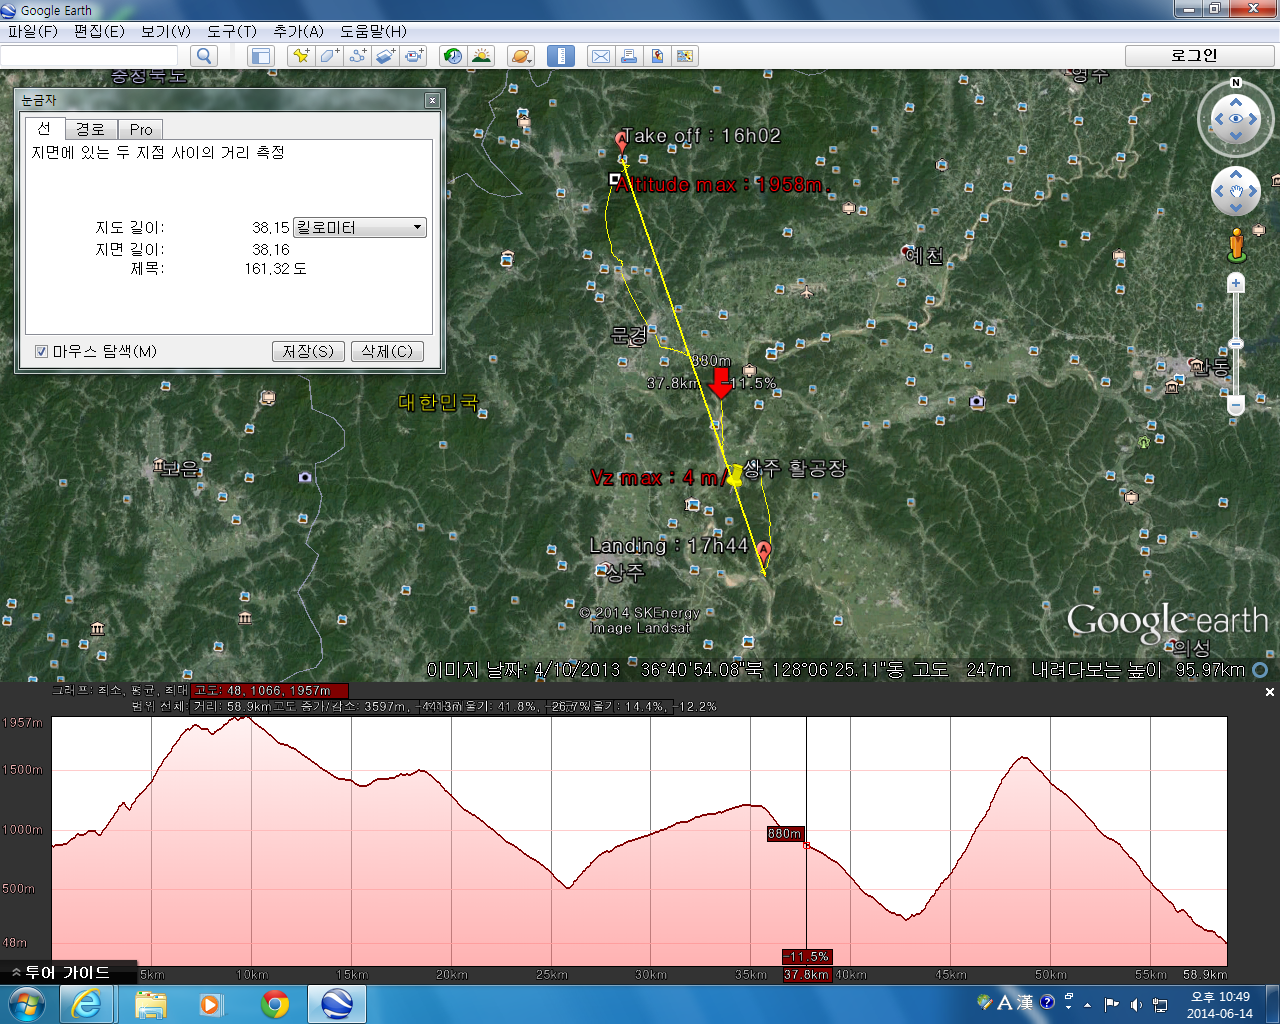Click the search input field

pyautogui.click(x=90, y=56)
